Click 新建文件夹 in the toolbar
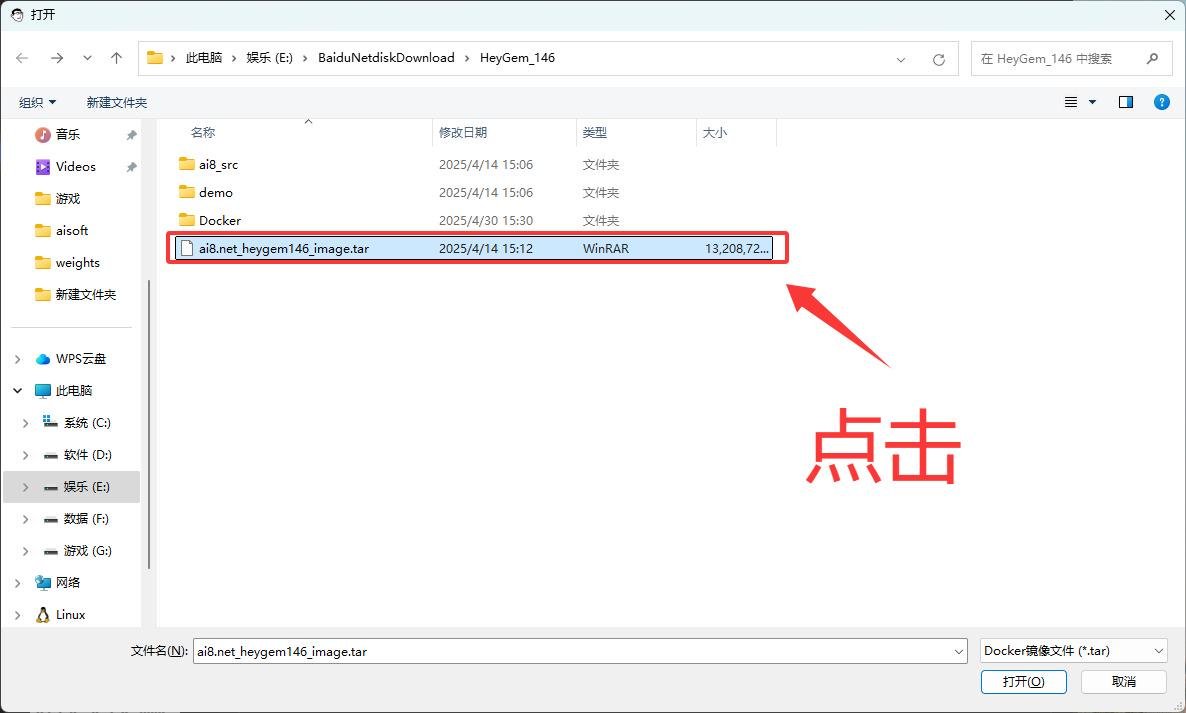 click(116, 102)
